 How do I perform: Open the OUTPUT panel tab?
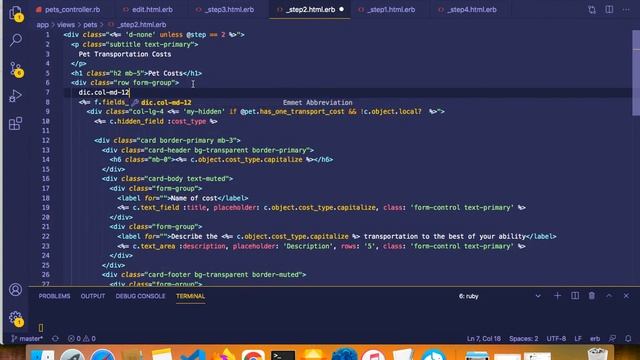pos(93,296)
